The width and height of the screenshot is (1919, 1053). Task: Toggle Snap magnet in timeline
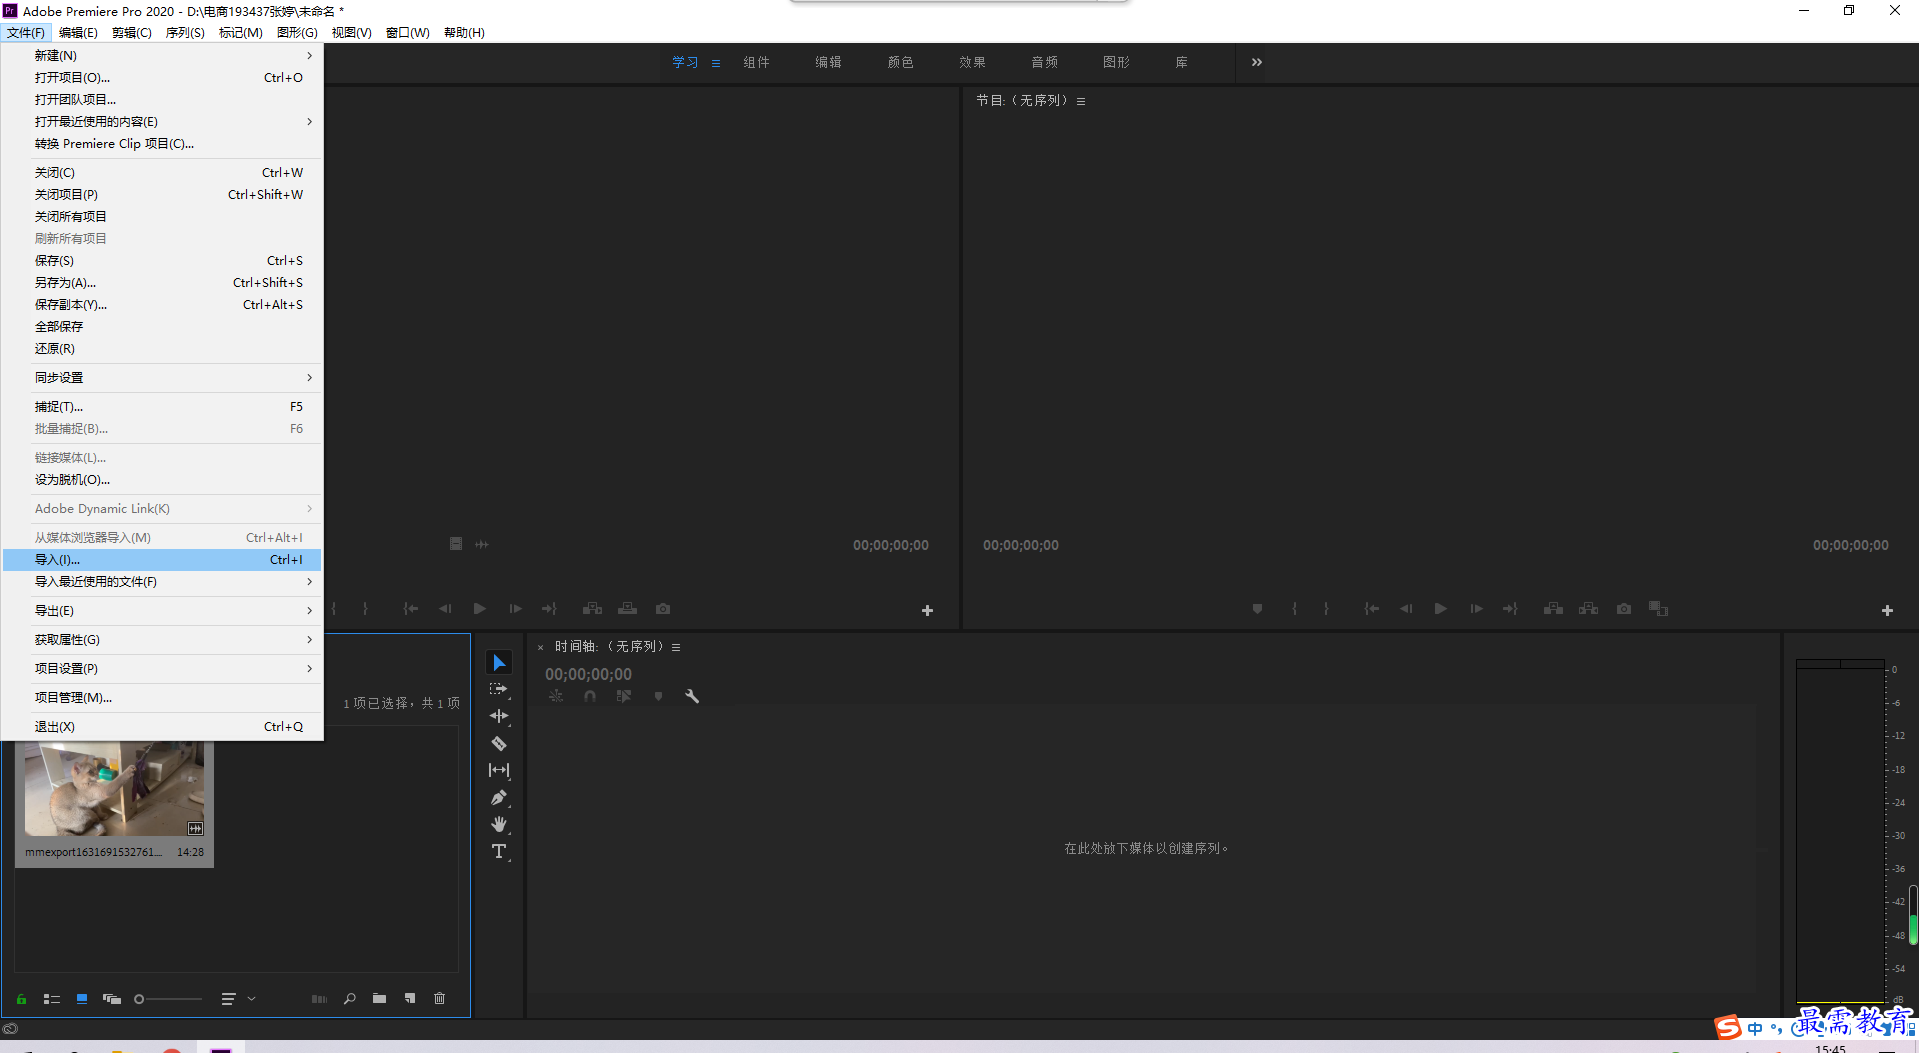(590, 696)
